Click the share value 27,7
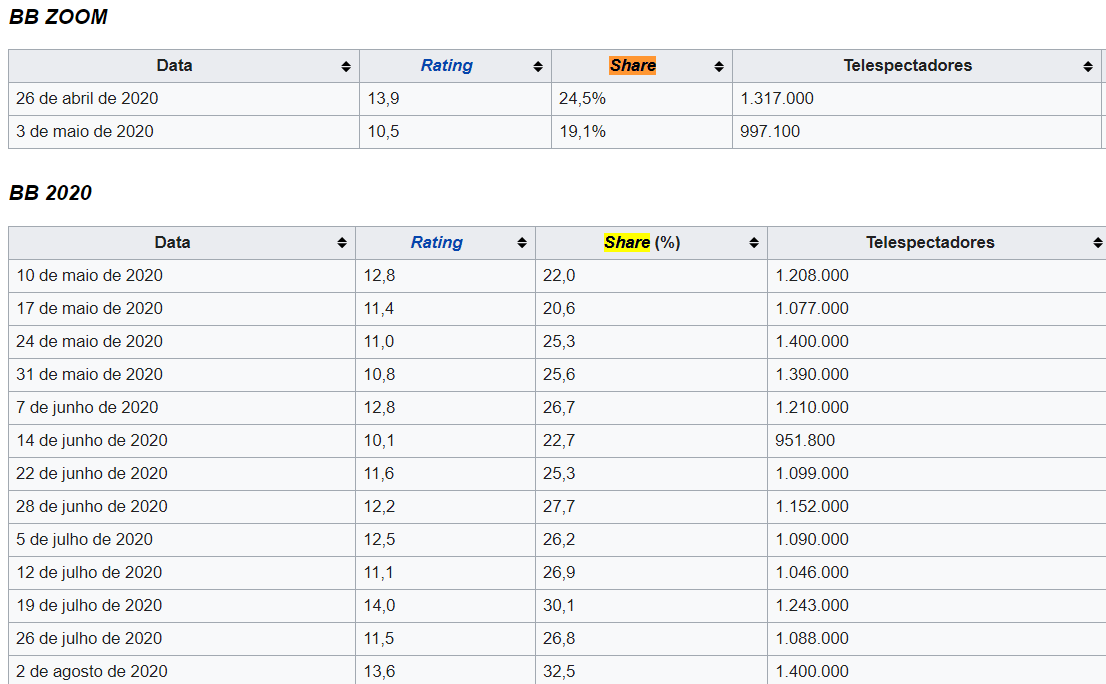Viewport: 1106px width, 684px height. point(559,507)
